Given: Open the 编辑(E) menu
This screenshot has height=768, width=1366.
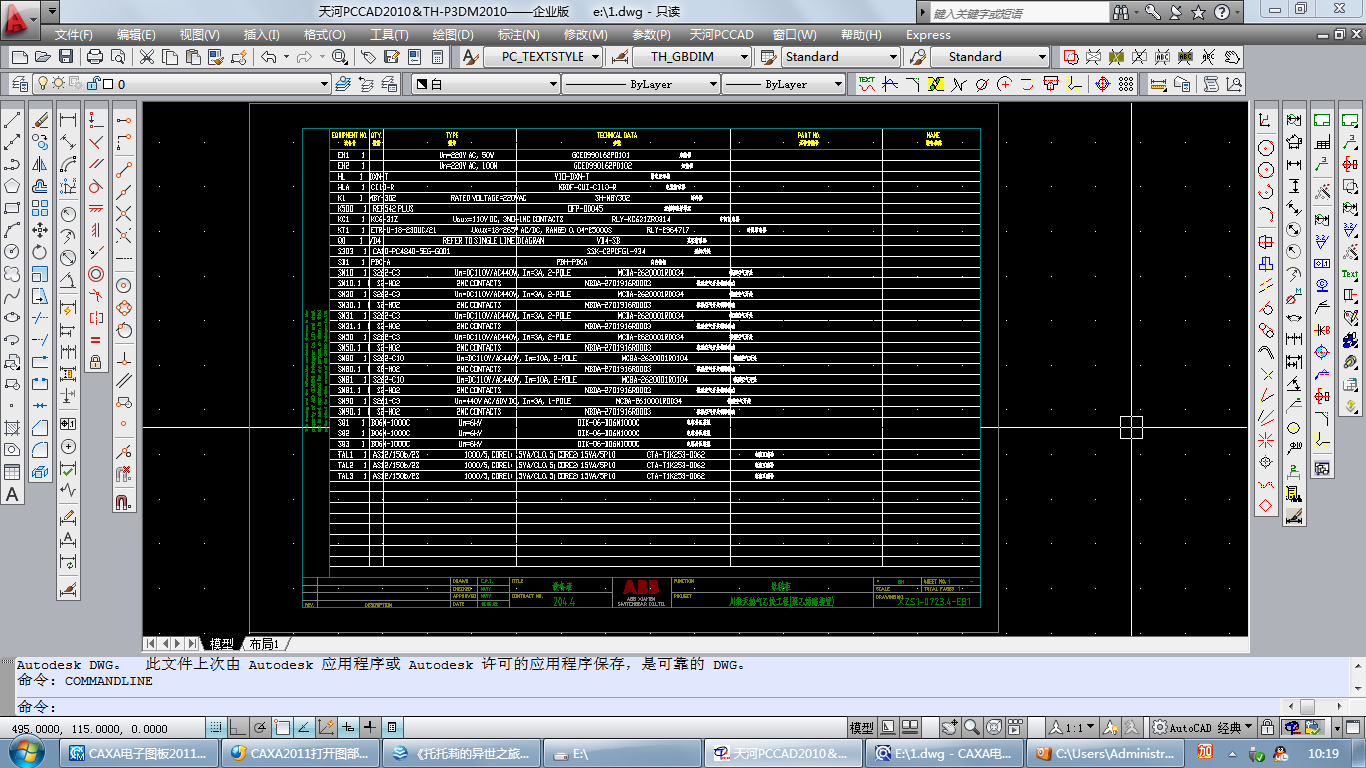Looking at the screenshot, I should click(x=136, y=35).
